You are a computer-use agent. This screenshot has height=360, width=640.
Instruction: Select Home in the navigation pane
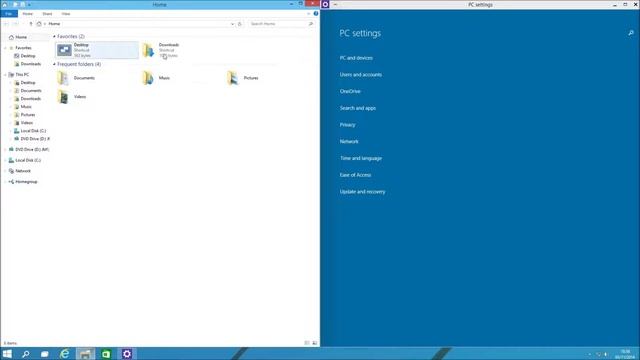pyautogui.click(x=21, y=37)
